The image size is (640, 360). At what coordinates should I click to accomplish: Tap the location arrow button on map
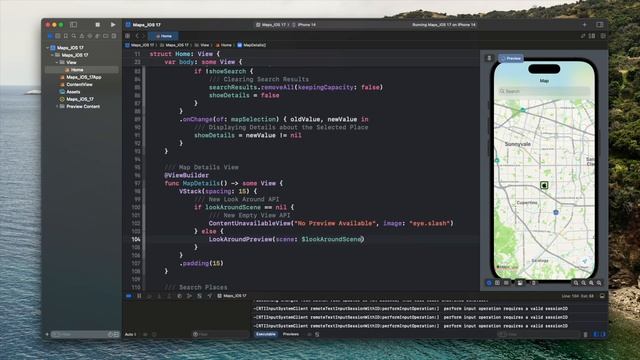click(584, 260)
